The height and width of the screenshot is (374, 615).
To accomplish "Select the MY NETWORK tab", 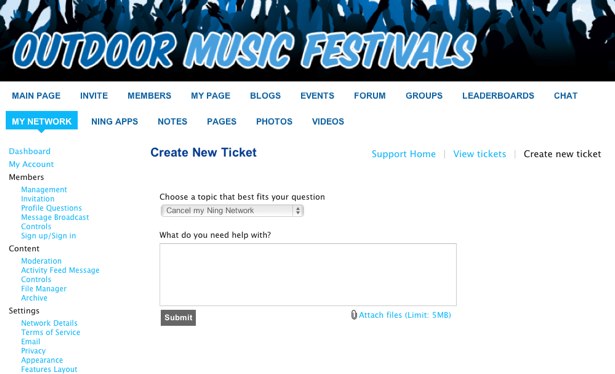I will (42, 121).
